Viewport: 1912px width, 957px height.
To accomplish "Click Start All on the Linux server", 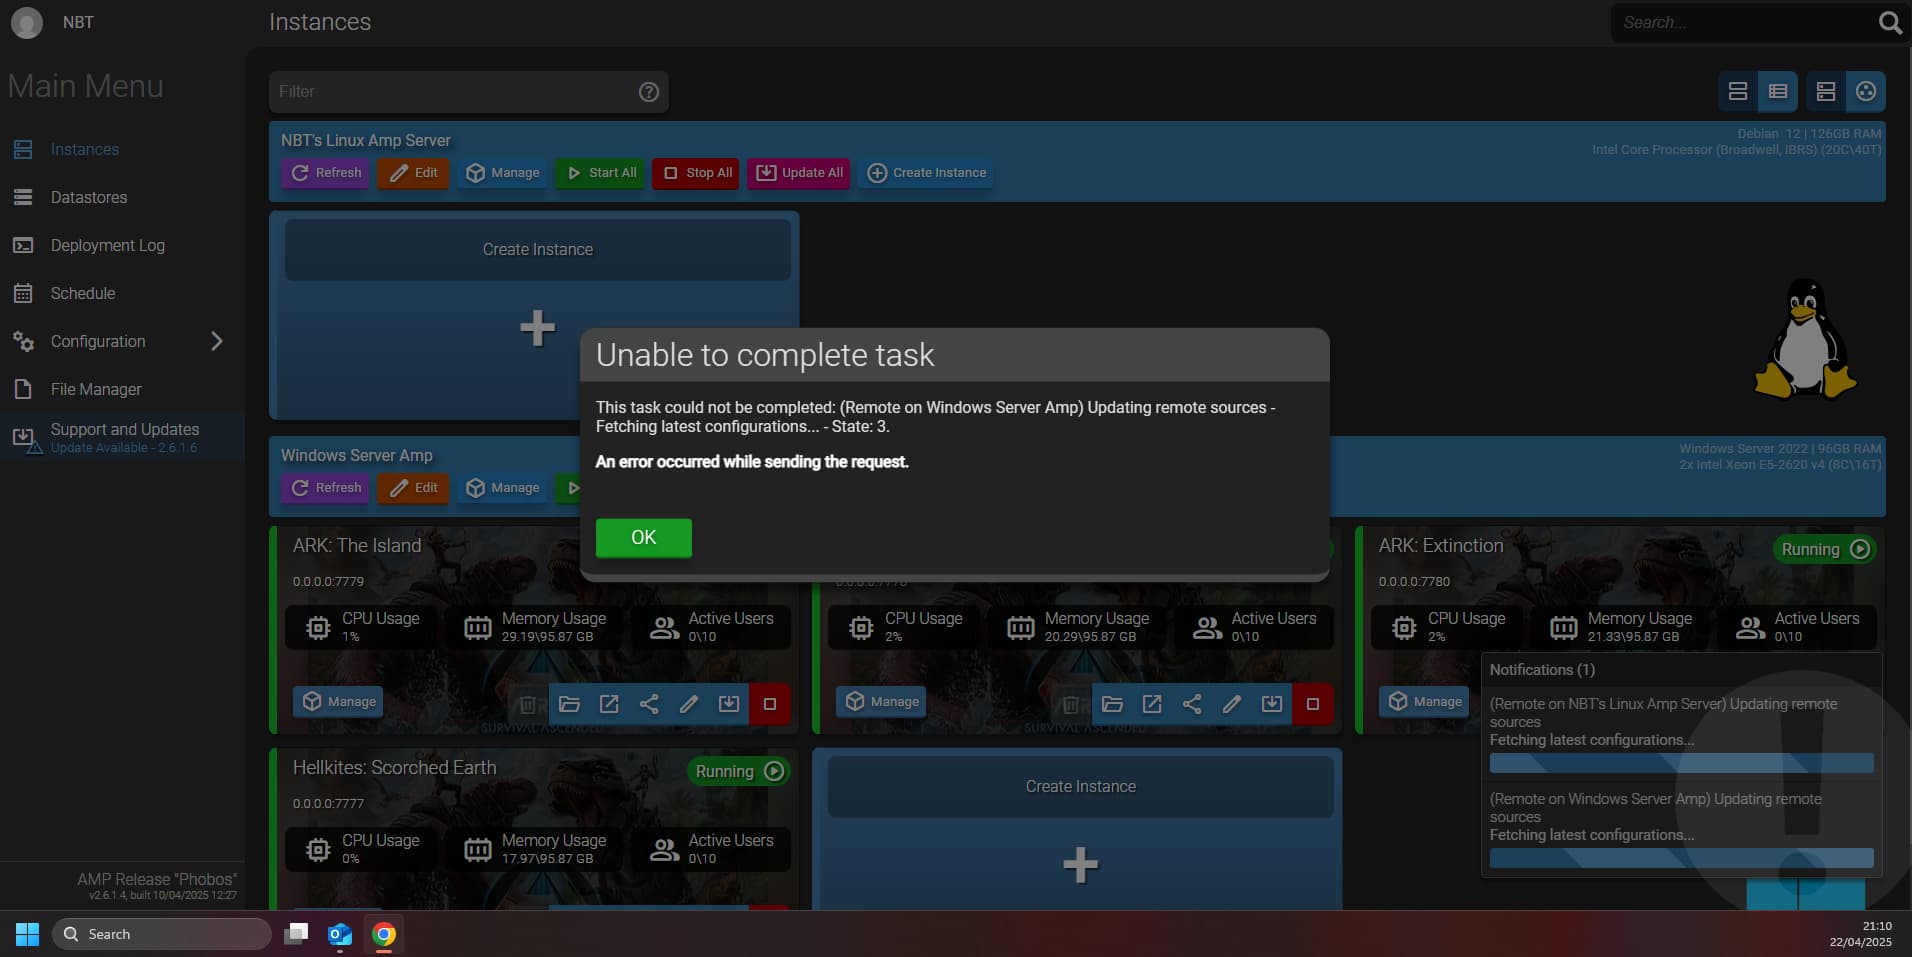I will [x=601, y=173].
